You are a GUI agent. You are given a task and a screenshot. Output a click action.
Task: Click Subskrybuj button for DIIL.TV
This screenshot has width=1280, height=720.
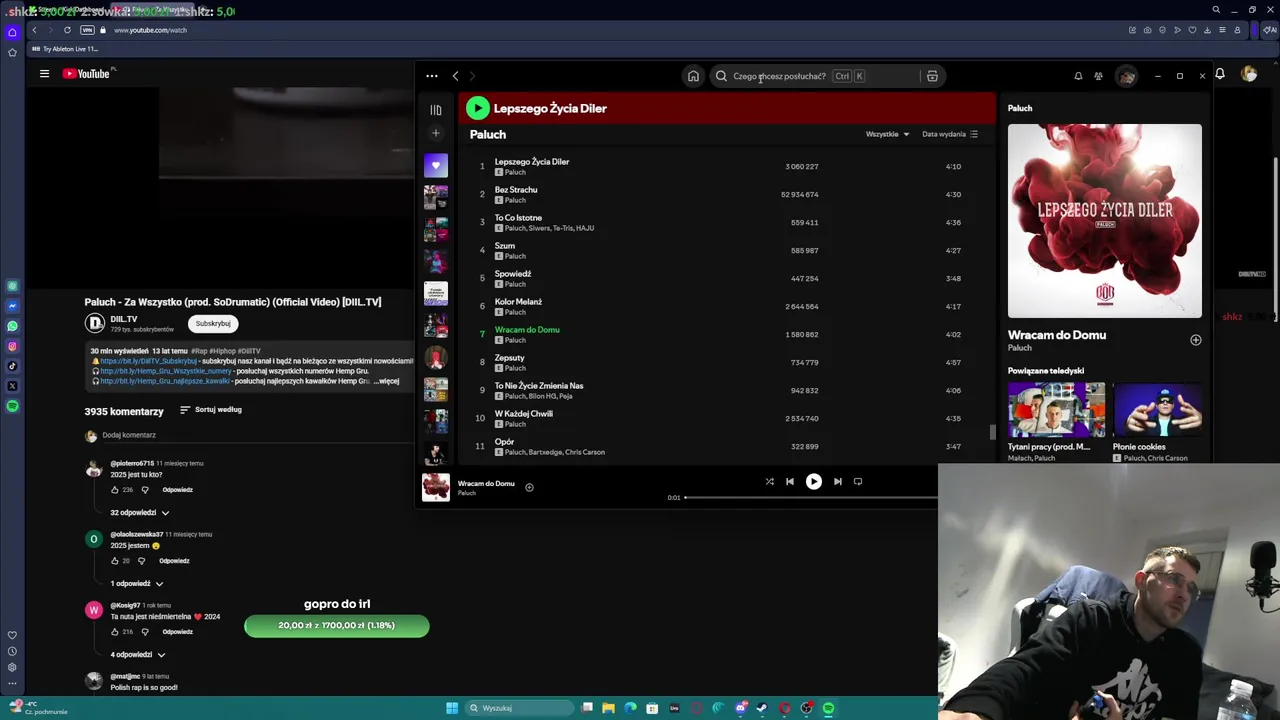[x=213, y=323]
